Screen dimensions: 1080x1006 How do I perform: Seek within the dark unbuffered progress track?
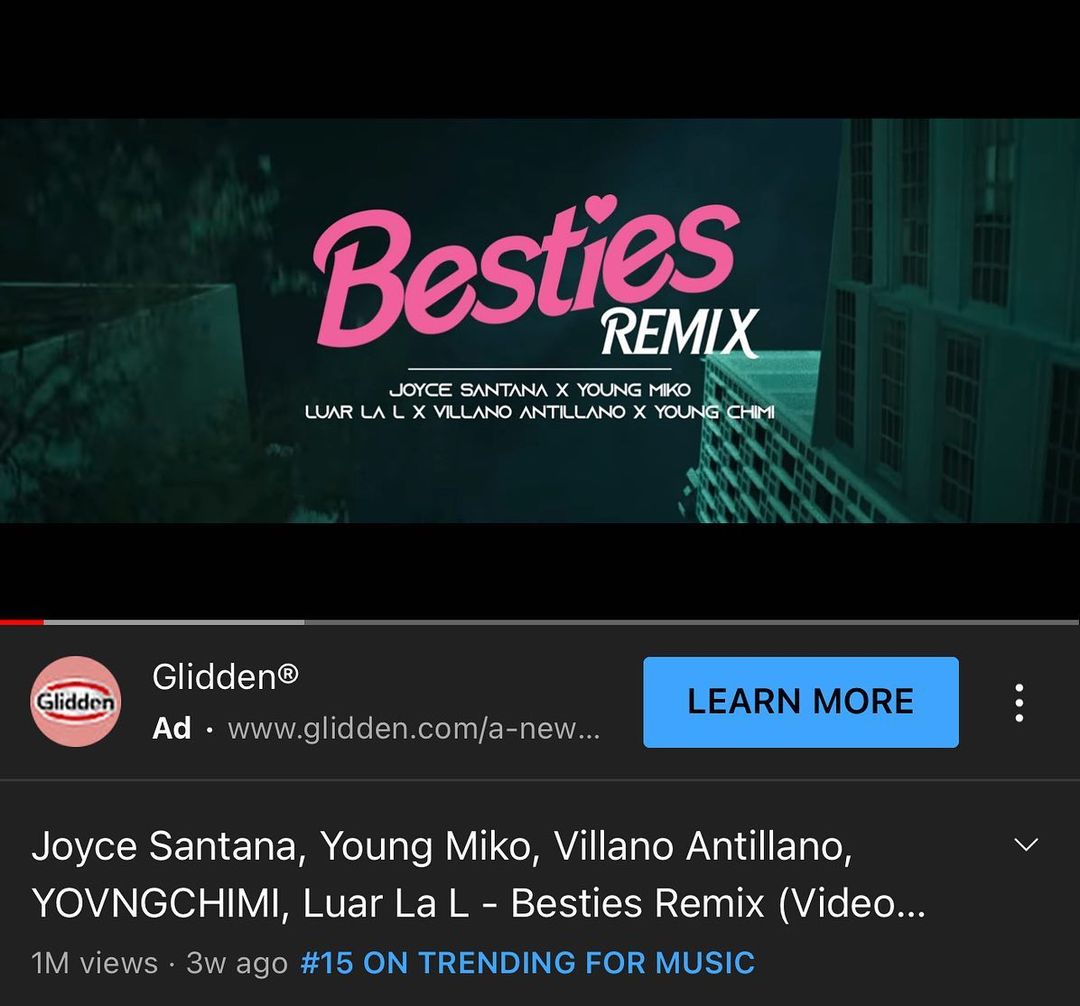pos(692,622)
